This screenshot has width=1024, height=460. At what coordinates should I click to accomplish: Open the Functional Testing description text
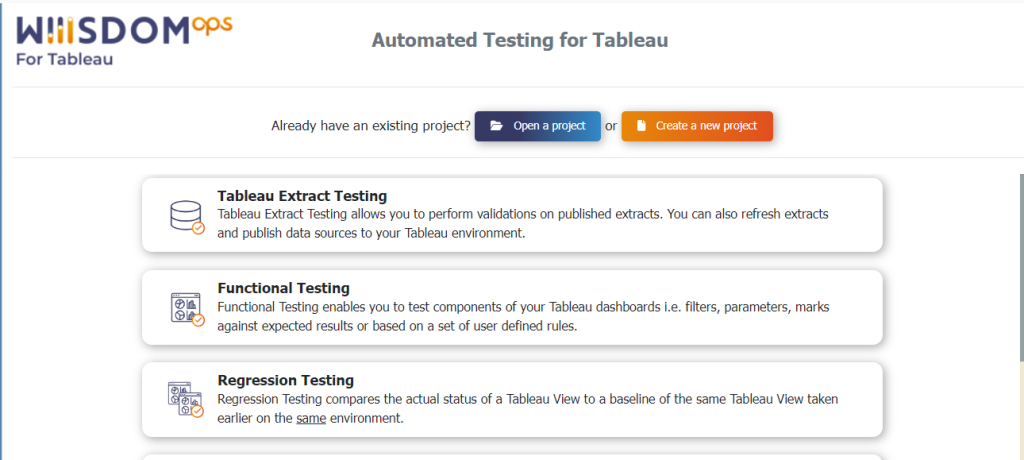(x=522, y=316)
